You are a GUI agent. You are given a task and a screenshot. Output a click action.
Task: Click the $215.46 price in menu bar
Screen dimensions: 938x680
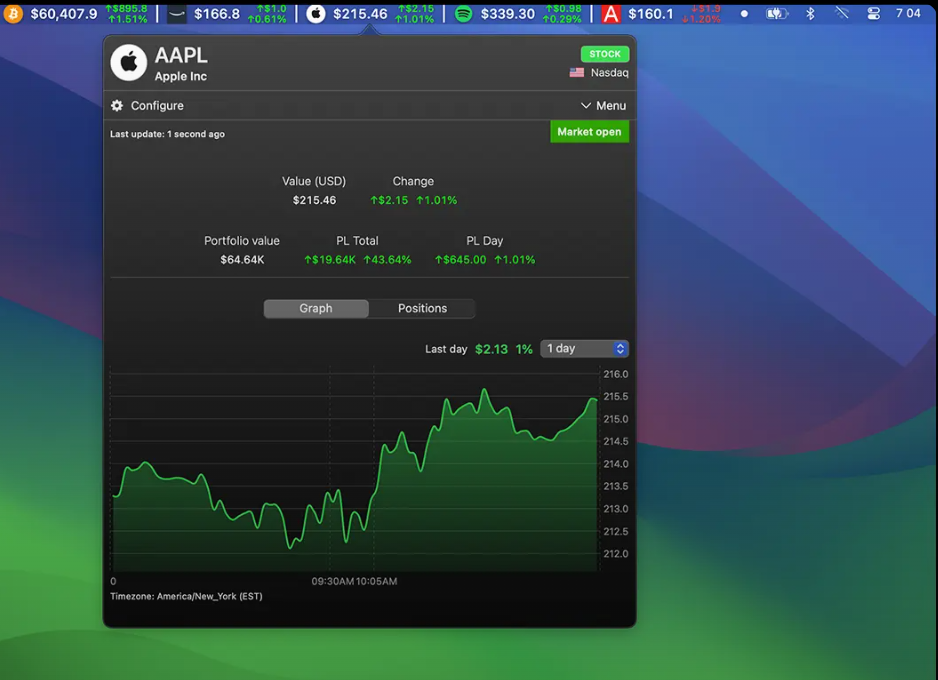coord(360,14)
